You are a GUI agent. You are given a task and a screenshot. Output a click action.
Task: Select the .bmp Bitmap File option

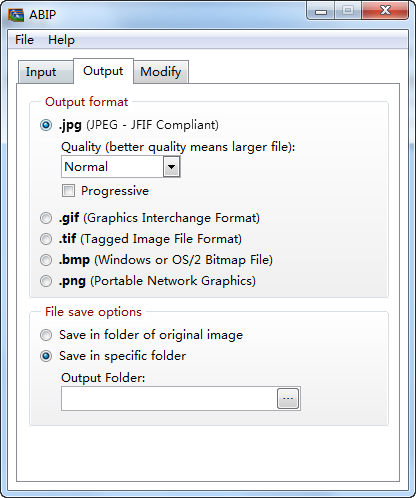pyautogui.click(x=46, y=260)
